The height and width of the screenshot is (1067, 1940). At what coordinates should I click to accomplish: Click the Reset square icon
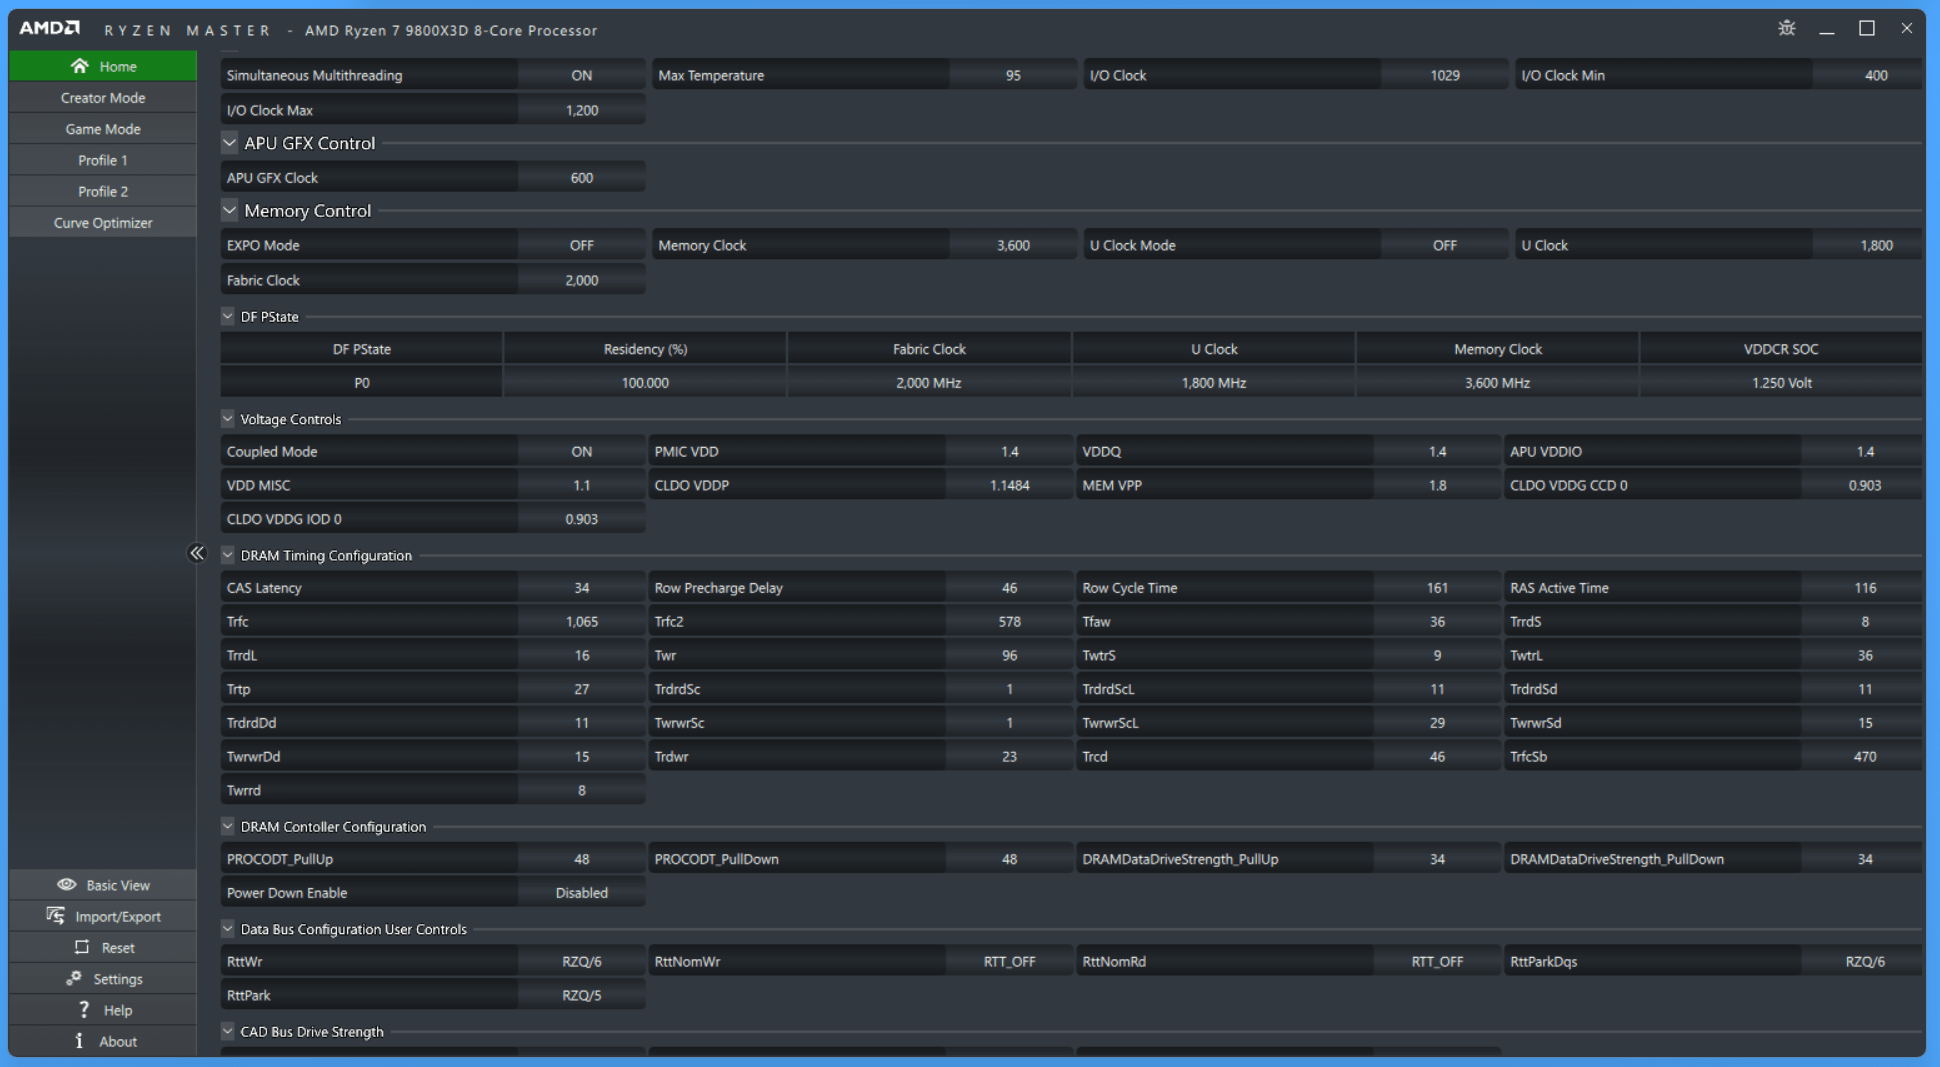(82, 947)
